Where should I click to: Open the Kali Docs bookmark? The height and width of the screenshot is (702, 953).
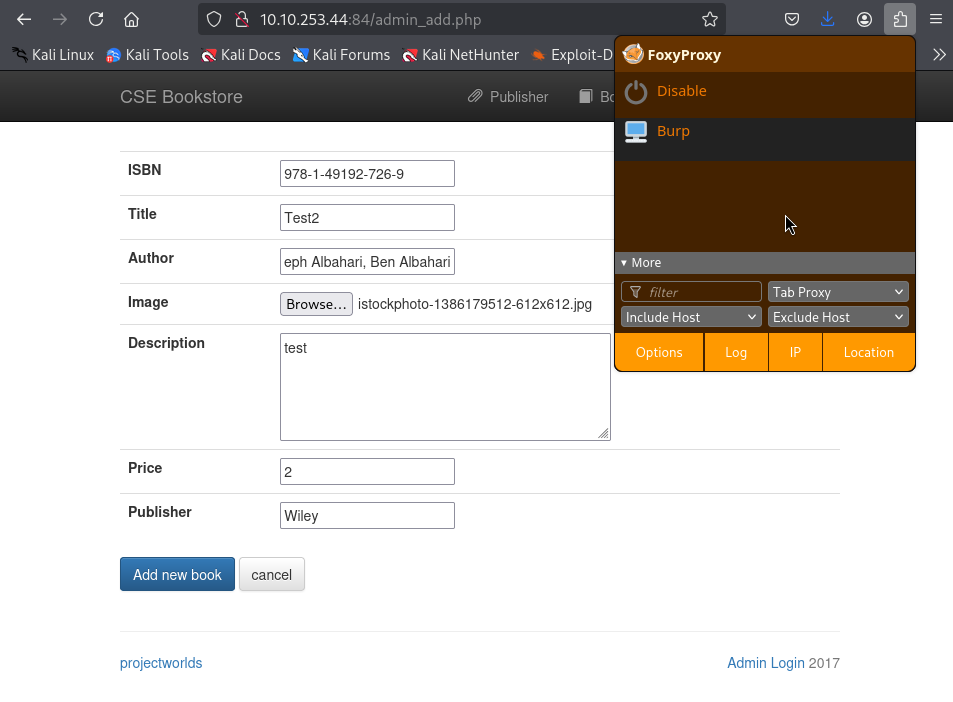(241, 55)
